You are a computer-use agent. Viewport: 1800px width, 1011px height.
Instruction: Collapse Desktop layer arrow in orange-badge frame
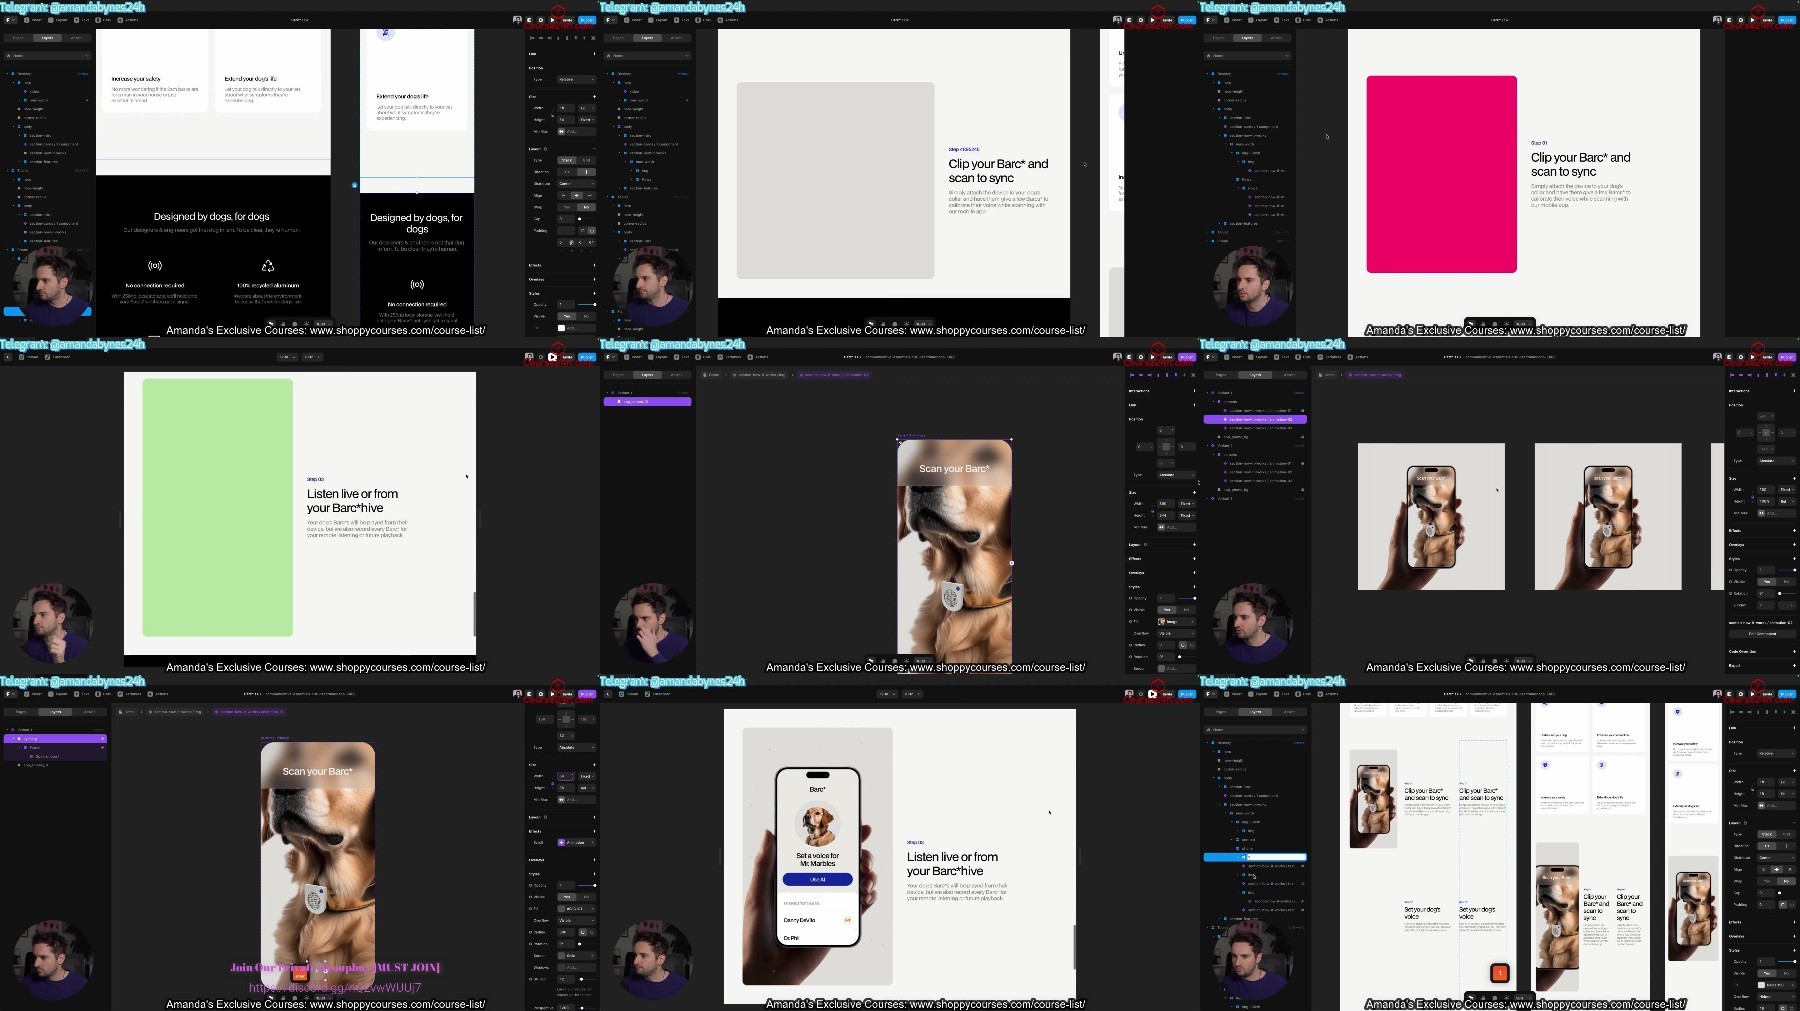click(1207, 743)
